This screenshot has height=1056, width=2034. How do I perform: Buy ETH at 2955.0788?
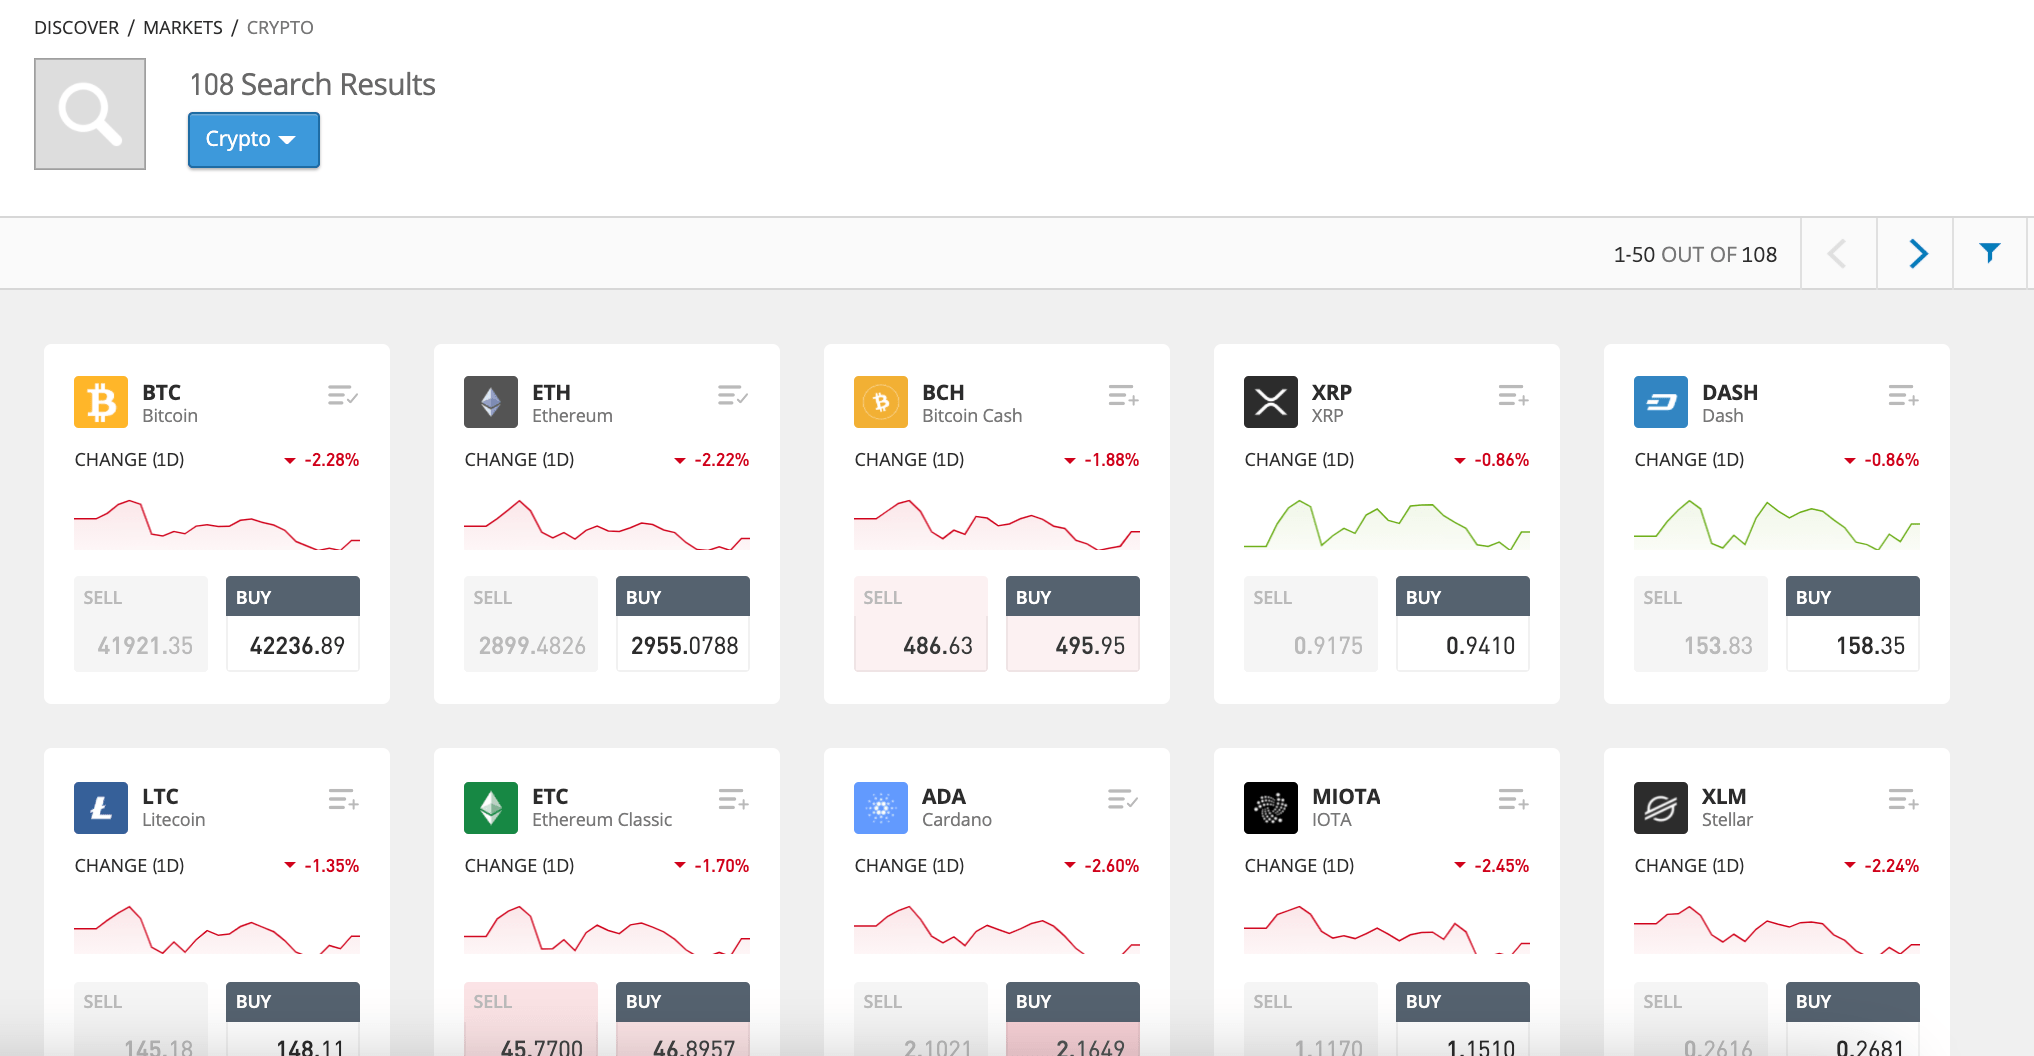683,624
